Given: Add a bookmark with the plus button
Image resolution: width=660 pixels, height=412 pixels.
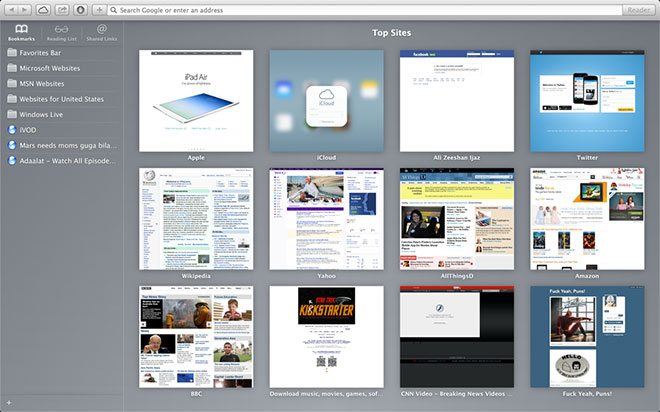Looking at the screenshot, I should [x=99, y=10].
